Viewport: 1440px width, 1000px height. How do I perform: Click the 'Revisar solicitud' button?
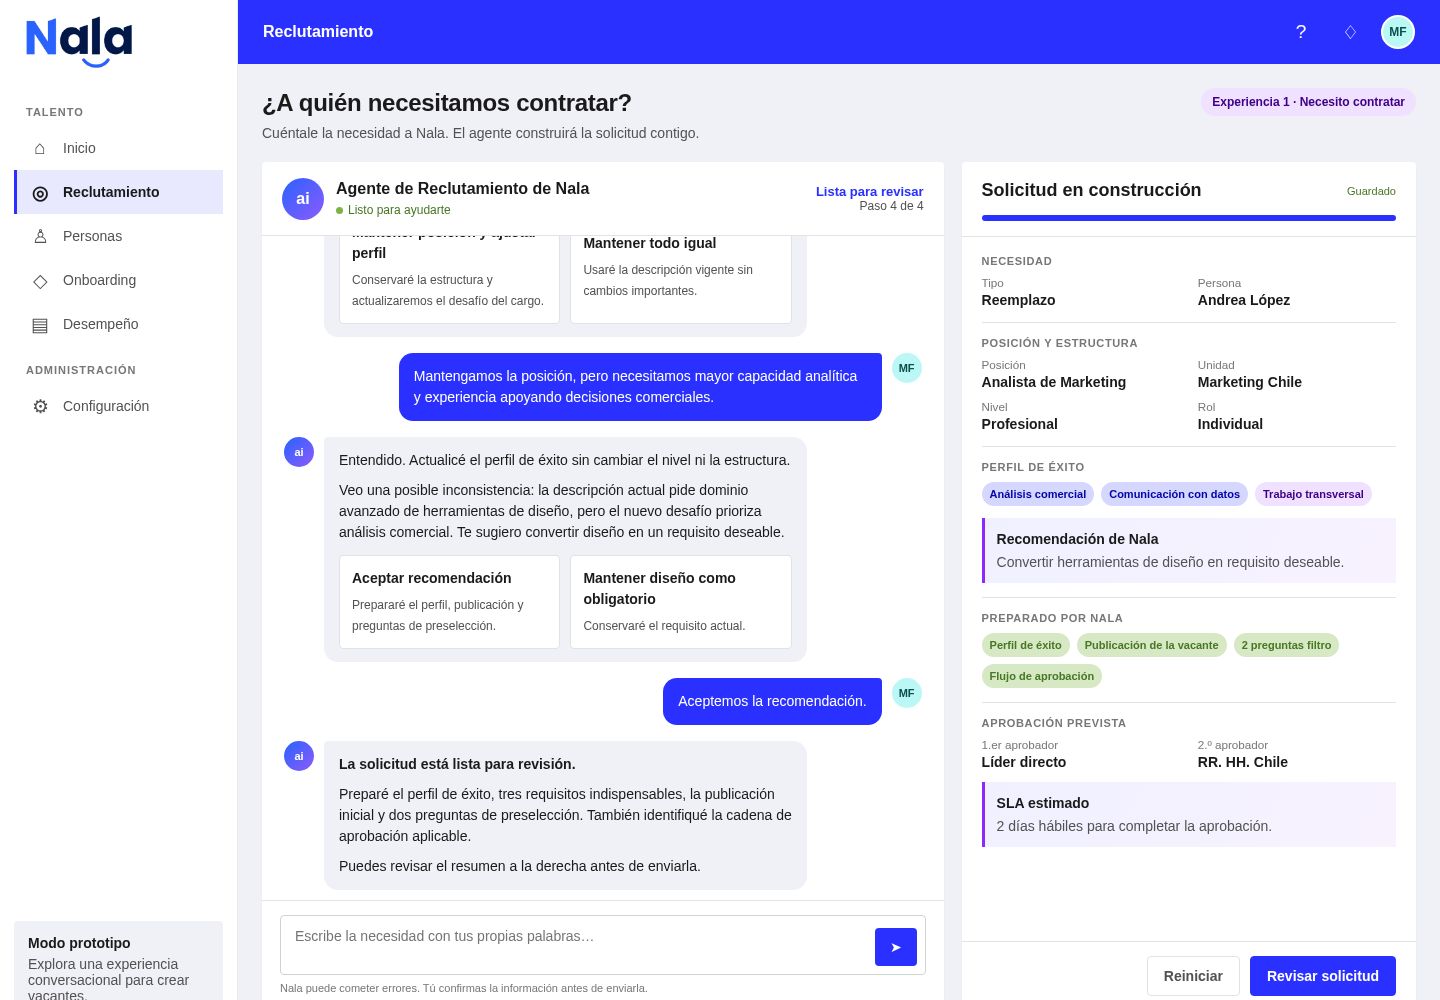tap(1323, 976)
